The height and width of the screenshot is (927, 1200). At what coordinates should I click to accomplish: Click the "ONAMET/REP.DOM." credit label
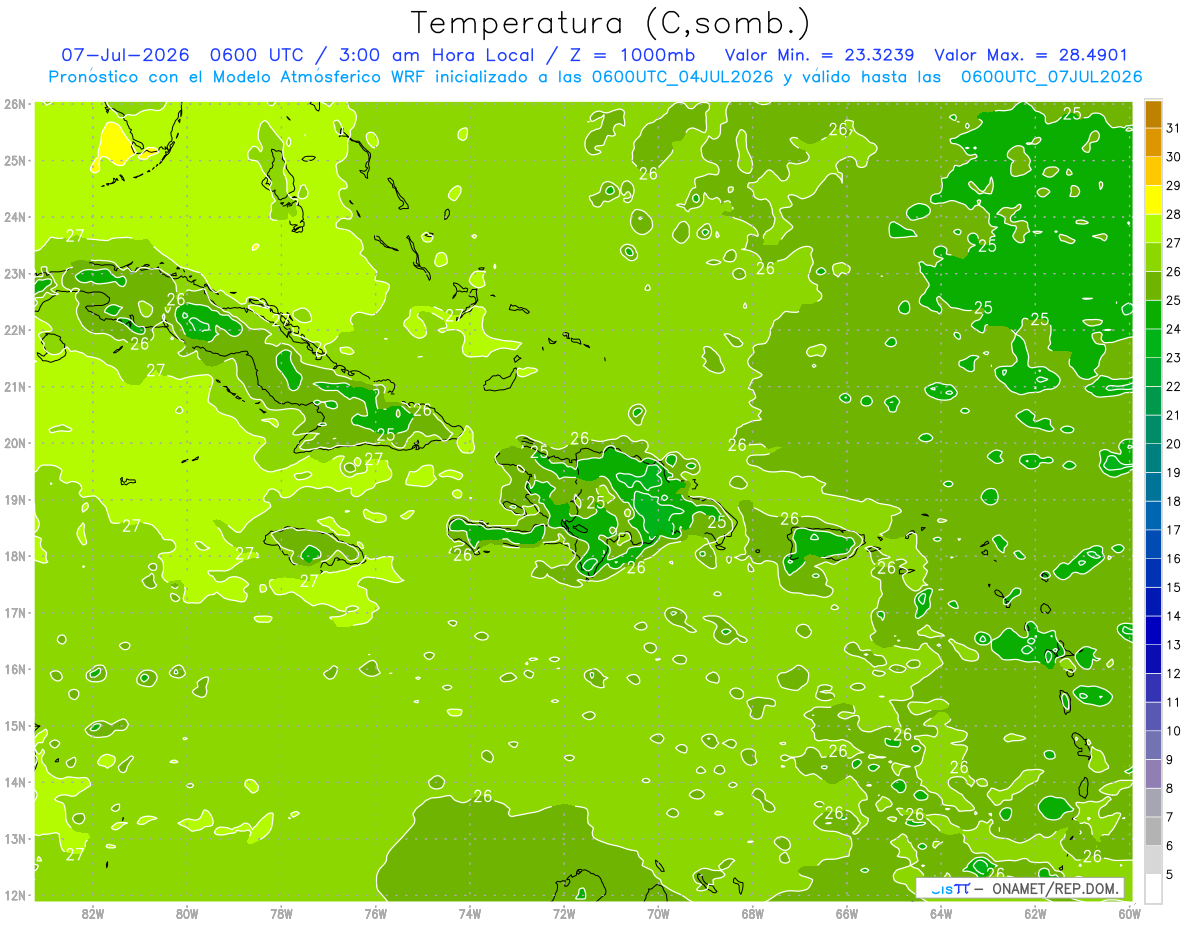[x=1057, y=889]
